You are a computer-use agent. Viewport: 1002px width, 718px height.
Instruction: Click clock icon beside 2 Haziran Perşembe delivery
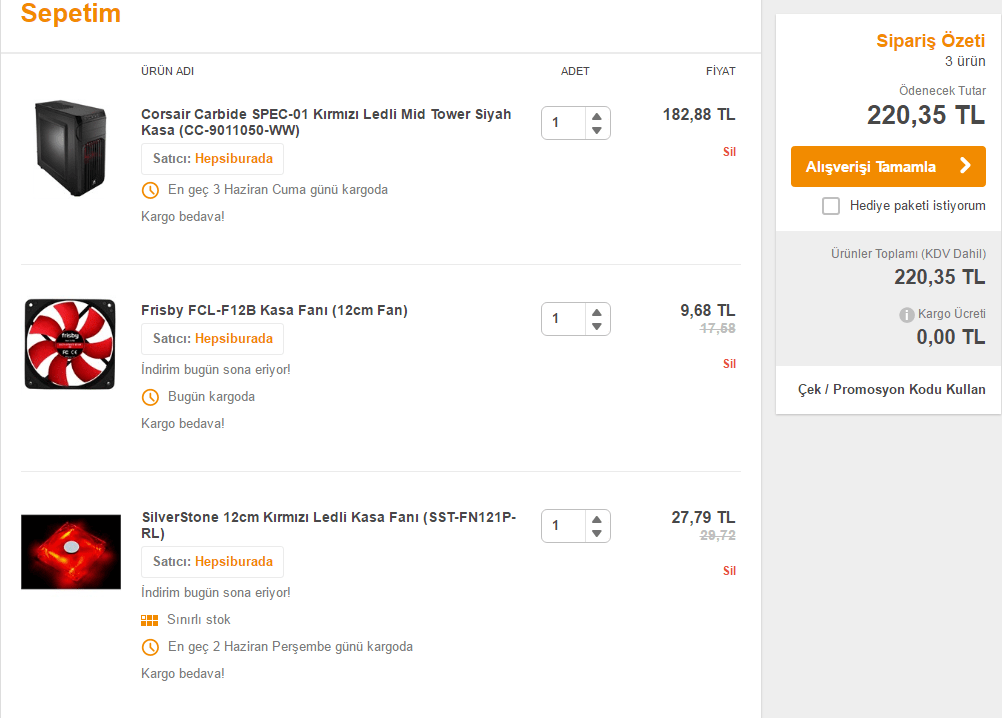[x=150, y=647]
